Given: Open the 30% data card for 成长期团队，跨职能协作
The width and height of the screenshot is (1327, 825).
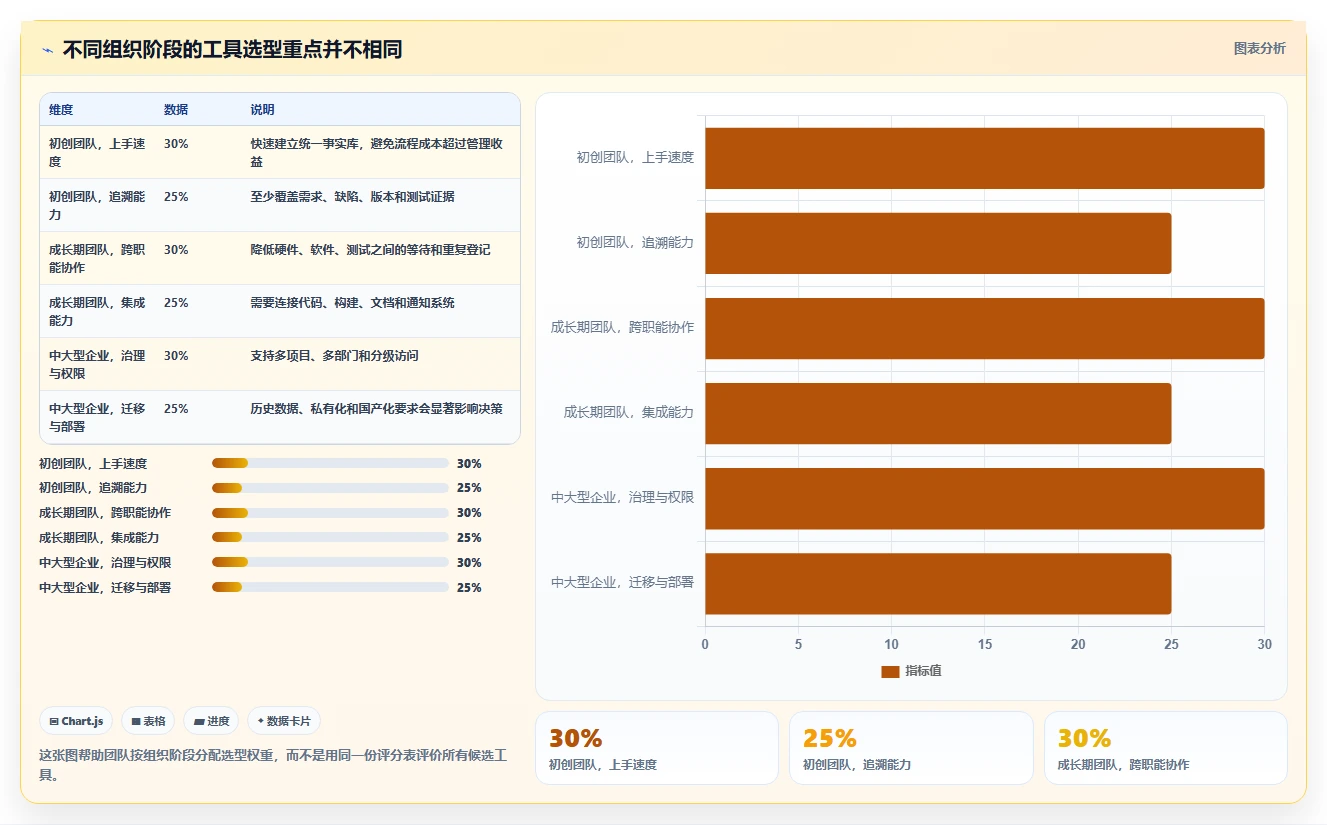Looking at the screenshot, I should (1166, 748).
